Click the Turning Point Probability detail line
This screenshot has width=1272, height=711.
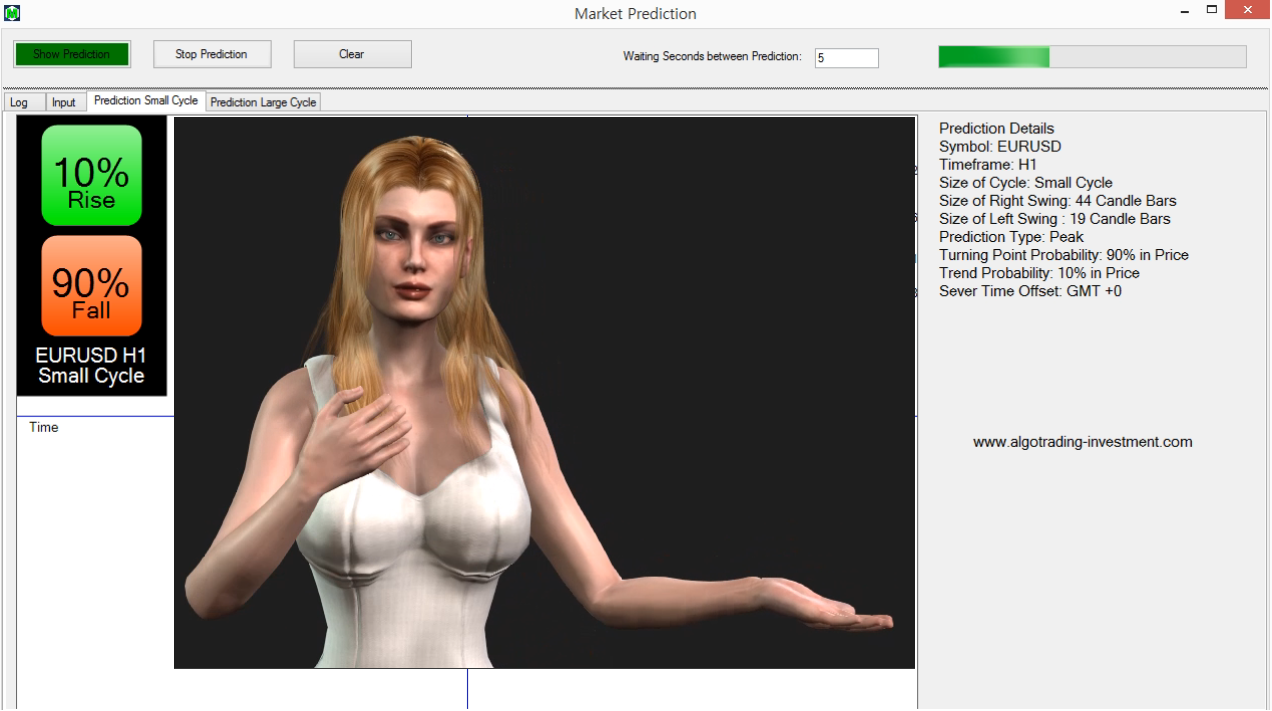click(x=1063, y=255)
